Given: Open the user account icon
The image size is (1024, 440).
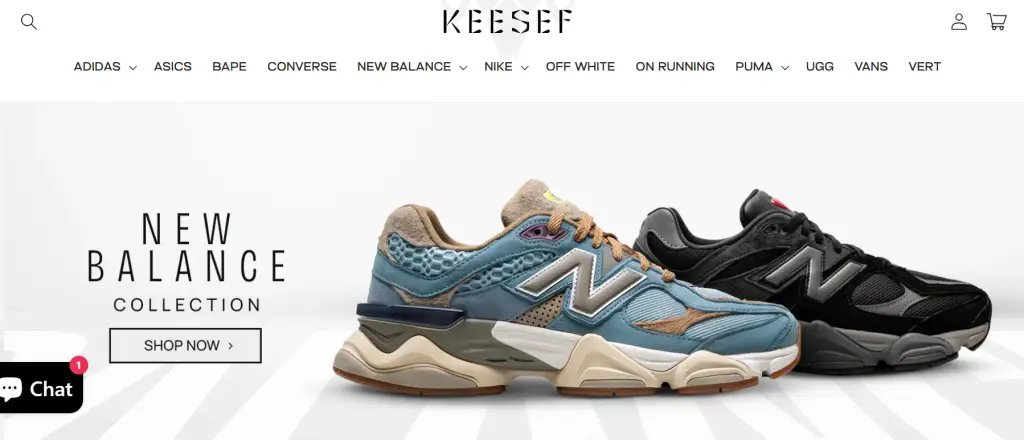Looking at the screenshot, I should tap(959, 22).
